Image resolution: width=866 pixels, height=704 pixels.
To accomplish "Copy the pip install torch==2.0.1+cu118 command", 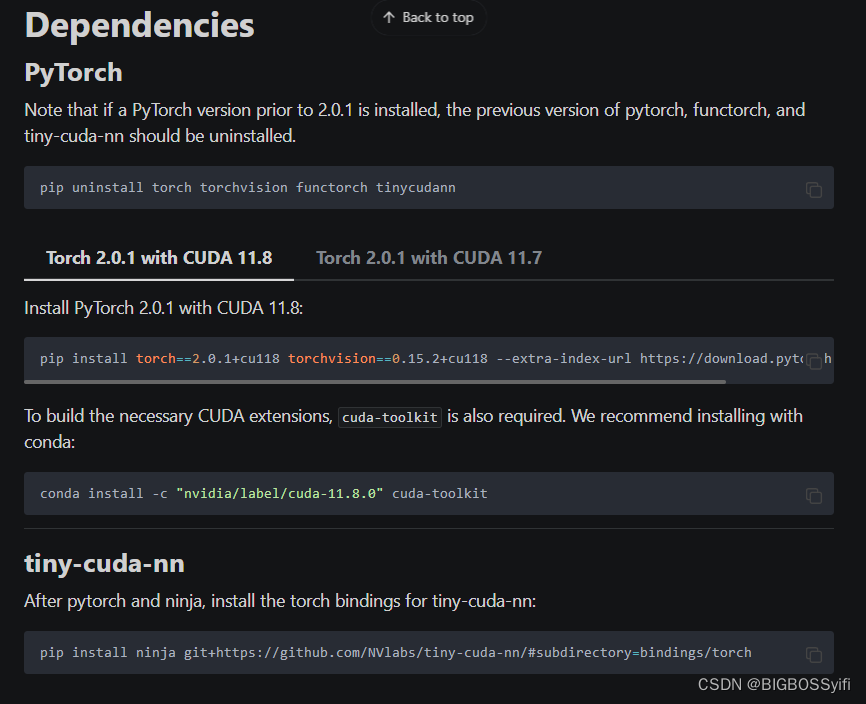I will point(814,361).
